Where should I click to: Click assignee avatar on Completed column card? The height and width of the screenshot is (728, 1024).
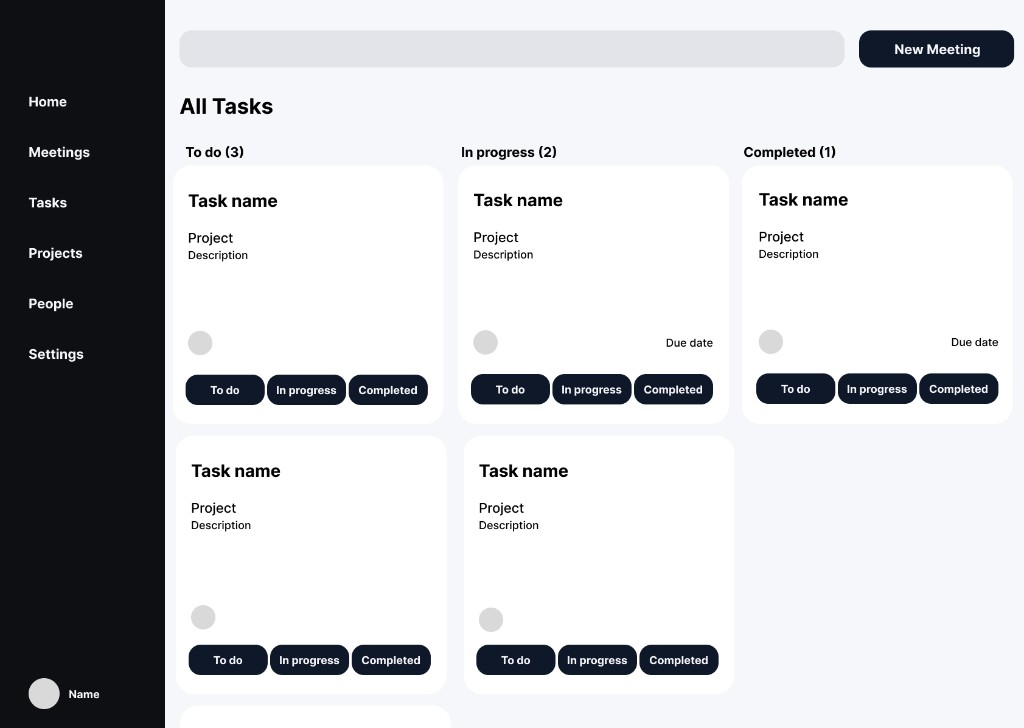(771, 341)
